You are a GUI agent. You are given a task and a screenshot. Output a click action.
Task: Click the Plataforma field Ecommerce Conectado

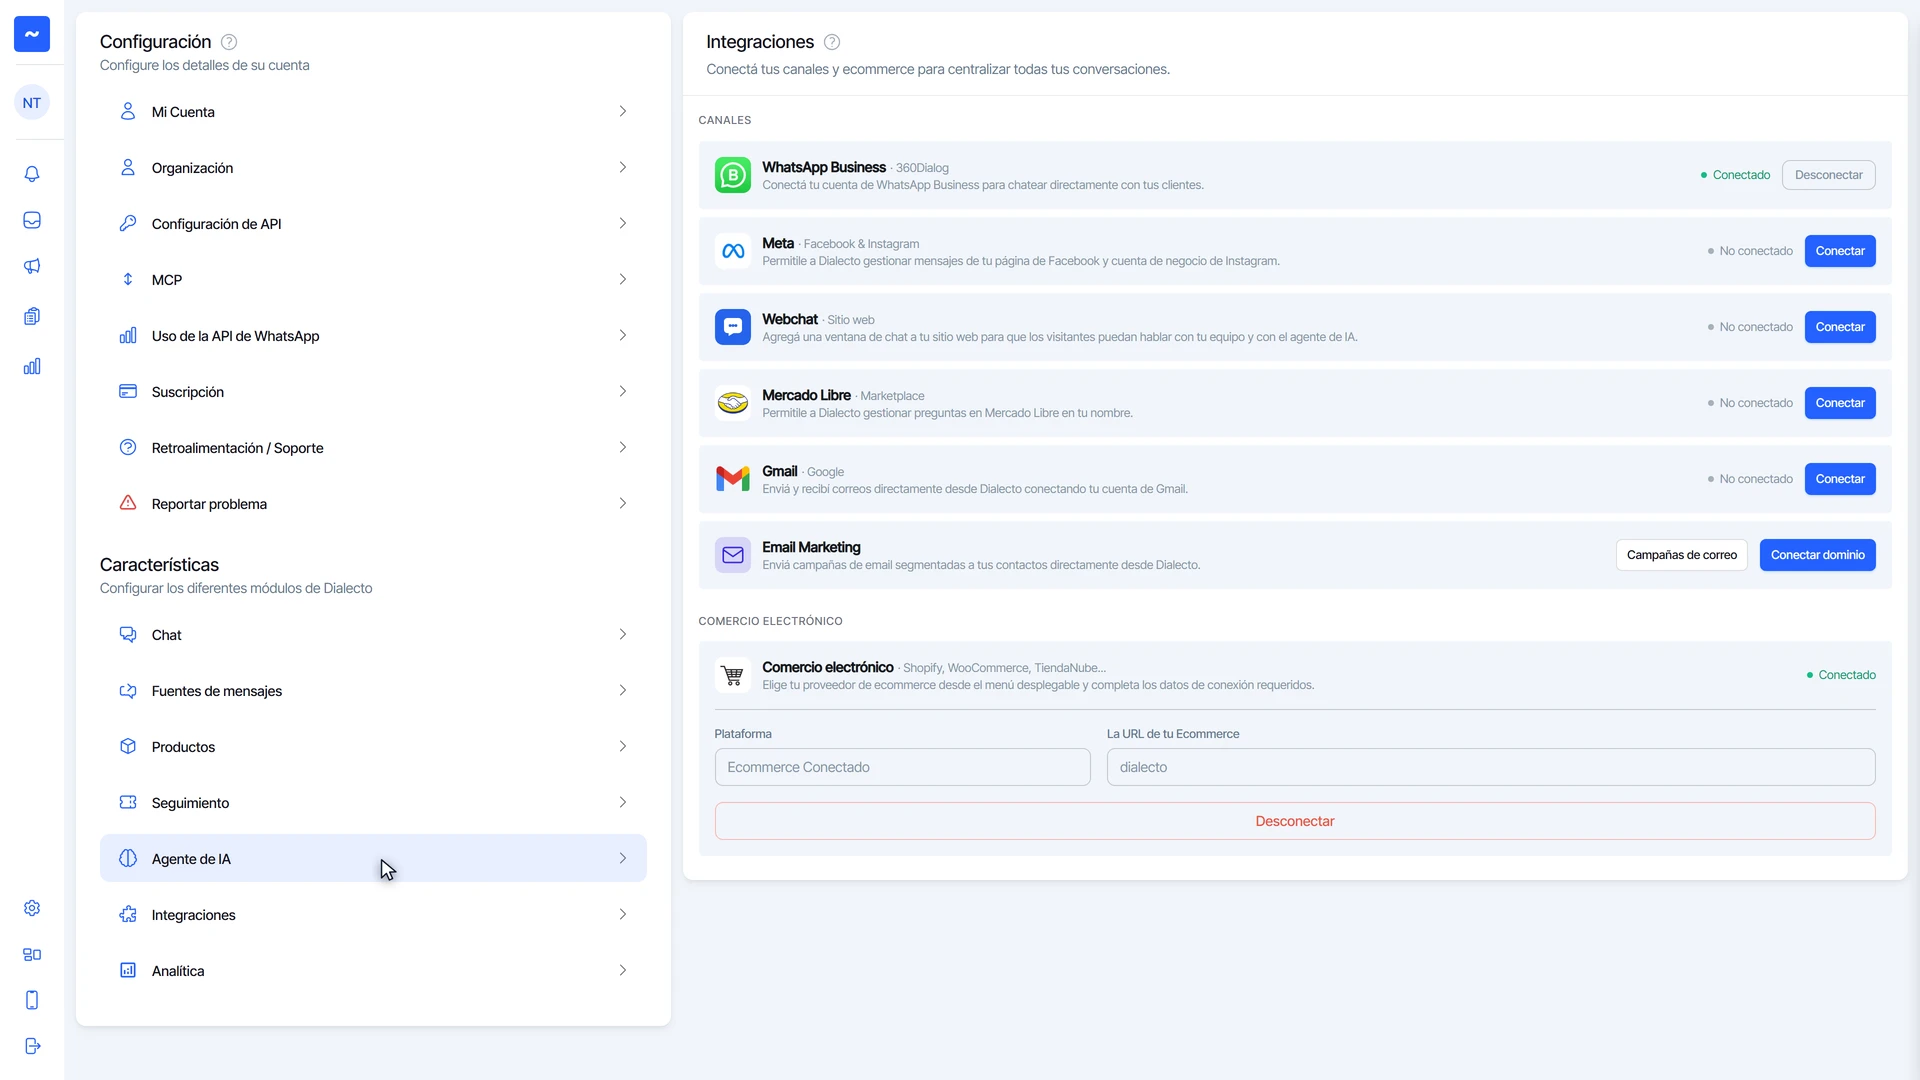[902, 767]
